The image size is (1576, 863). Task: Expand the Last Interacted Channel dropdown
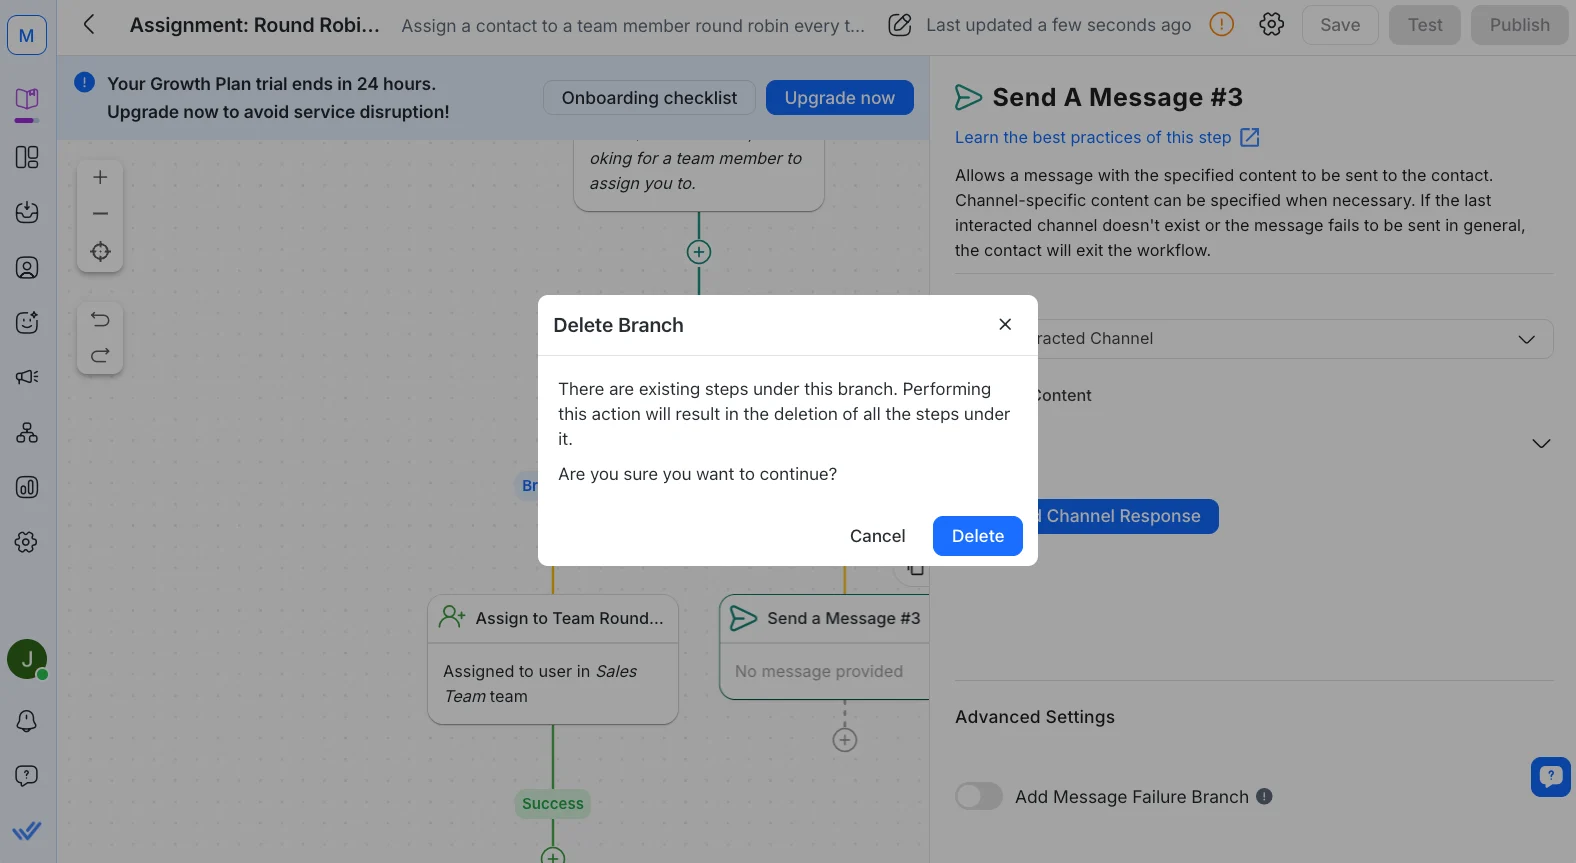pyautogui.click(x=1526, y=339)
